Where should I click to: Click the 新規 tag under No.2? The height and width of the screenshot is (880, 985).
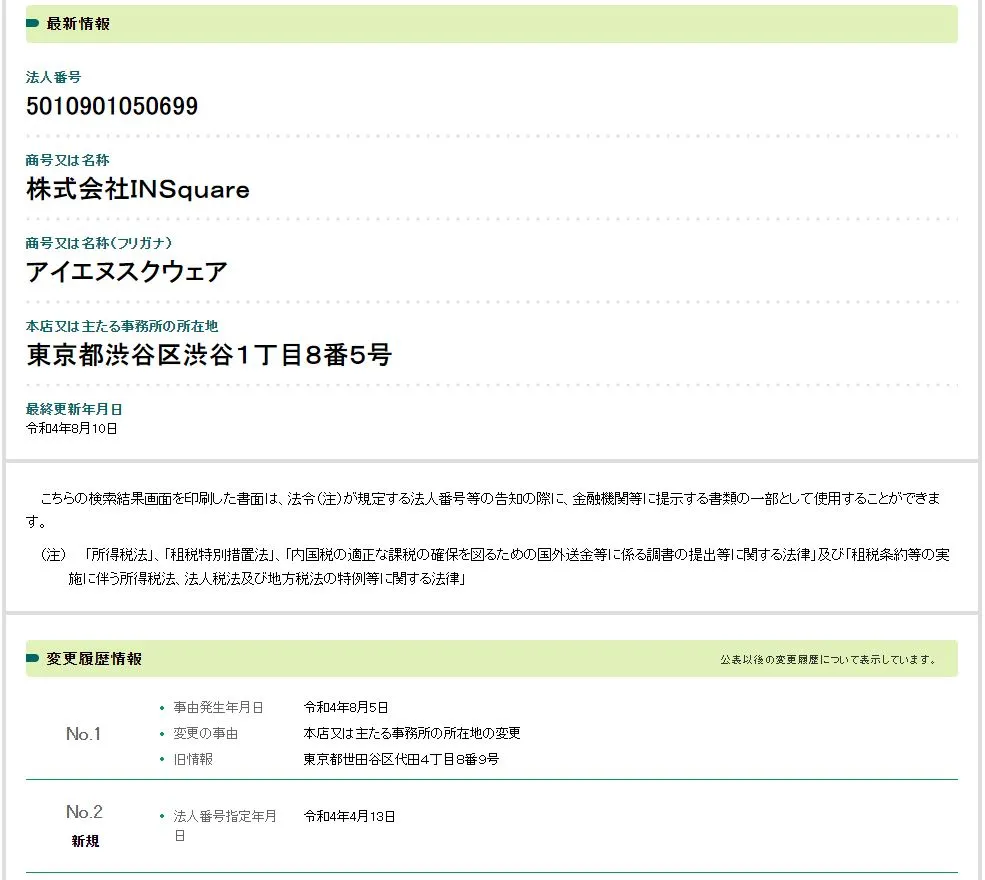click(x=85, y=841)
